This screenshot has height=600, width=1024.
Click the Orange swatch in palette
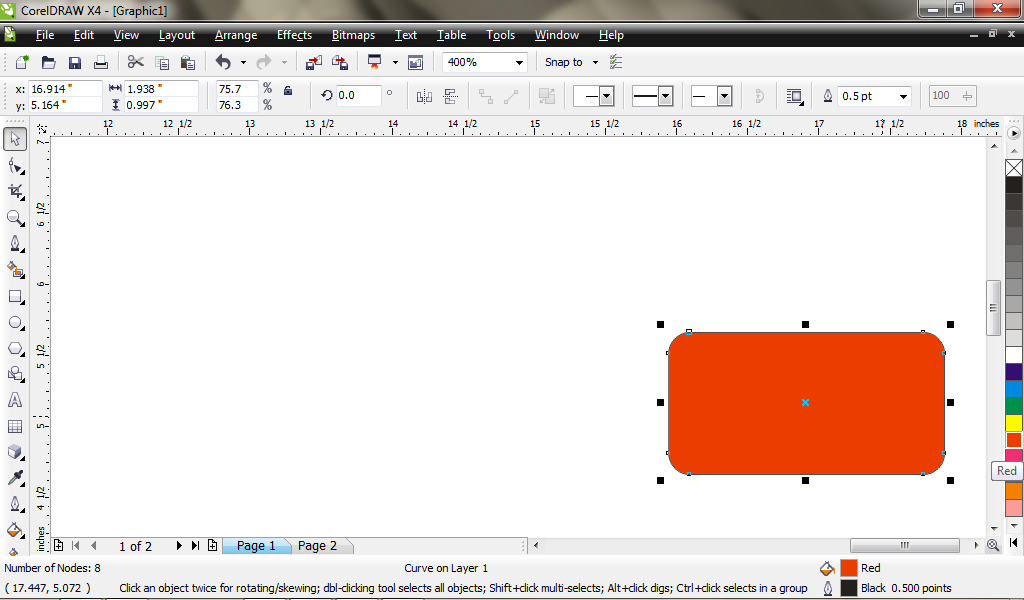click(x=1014, y=490)
